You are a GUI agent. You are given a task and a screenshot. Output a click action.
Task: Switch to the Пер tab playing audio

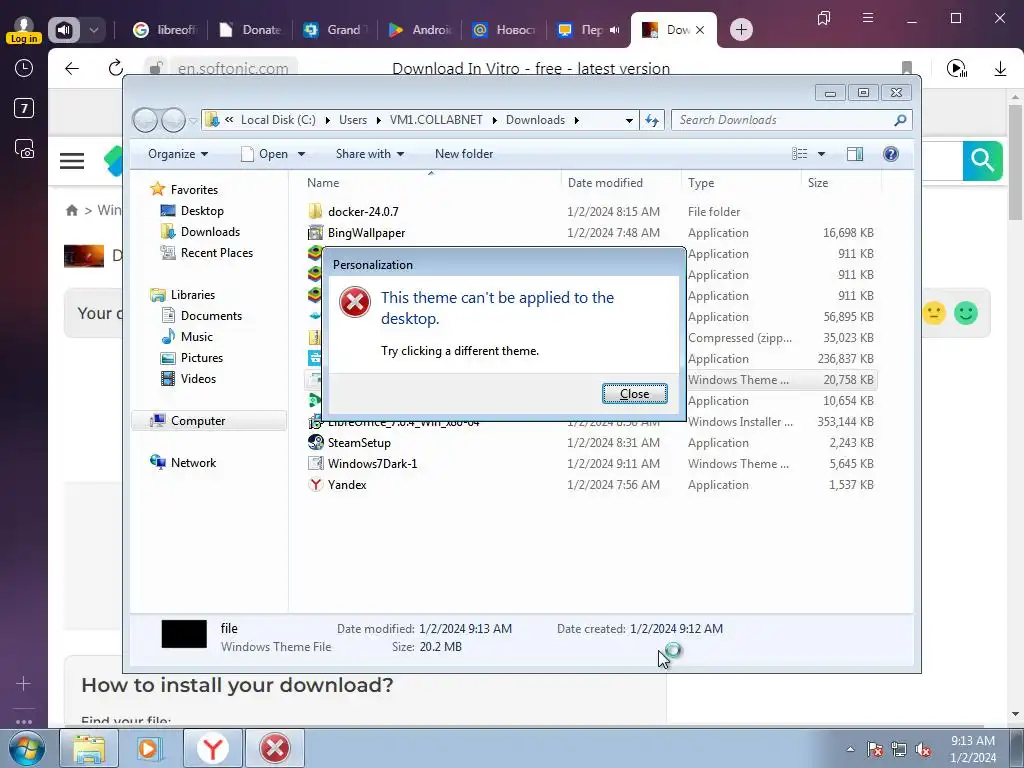588,30
